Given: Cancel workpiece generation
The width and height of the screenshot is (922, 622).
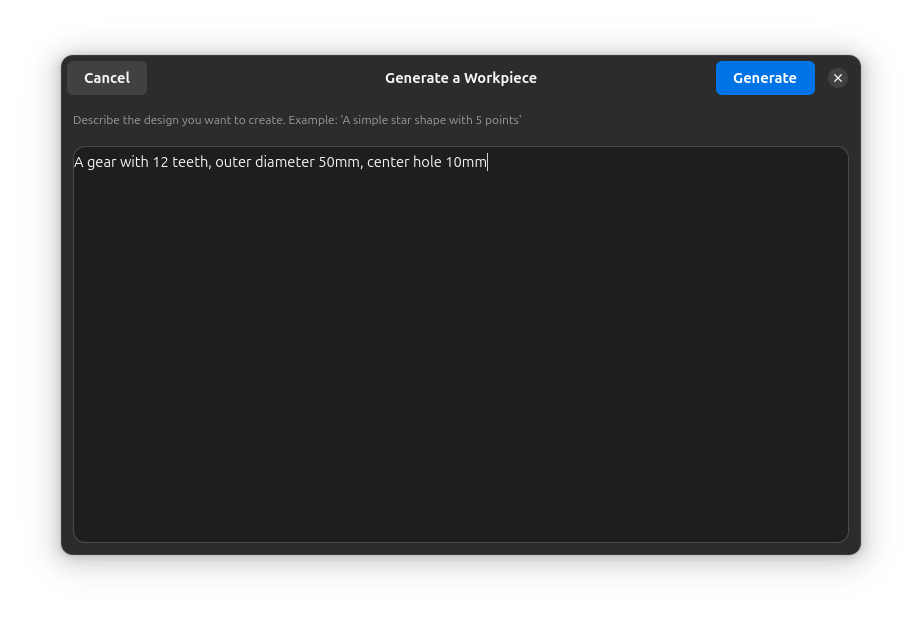Looking at the screenshot, I should tap(106, 77).
